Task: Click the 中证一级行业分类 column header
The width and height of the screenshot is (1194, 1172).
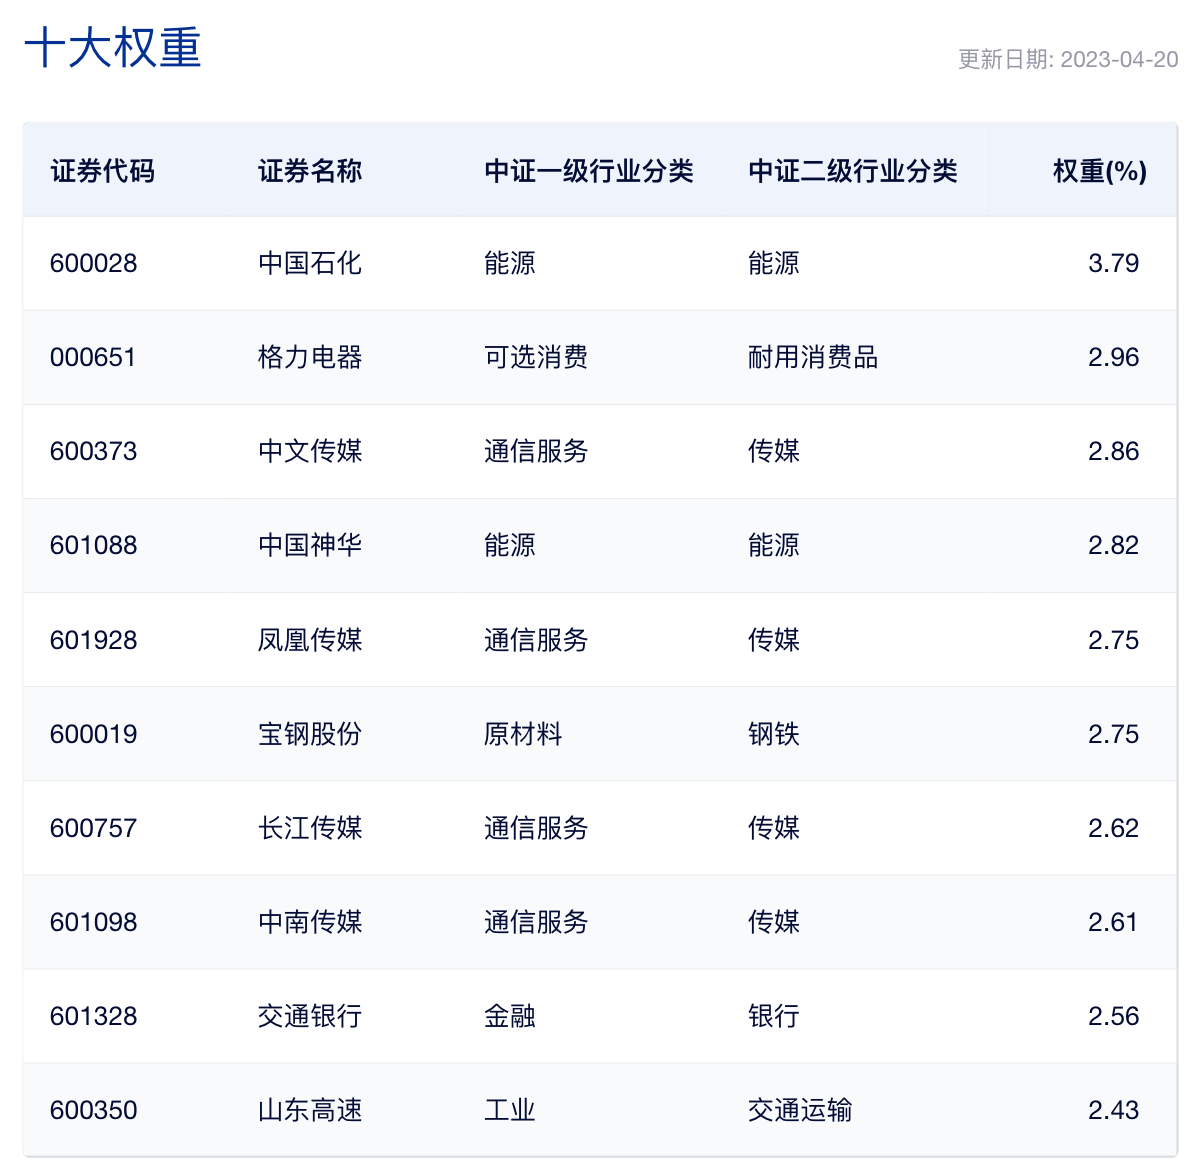Action: 589,171
